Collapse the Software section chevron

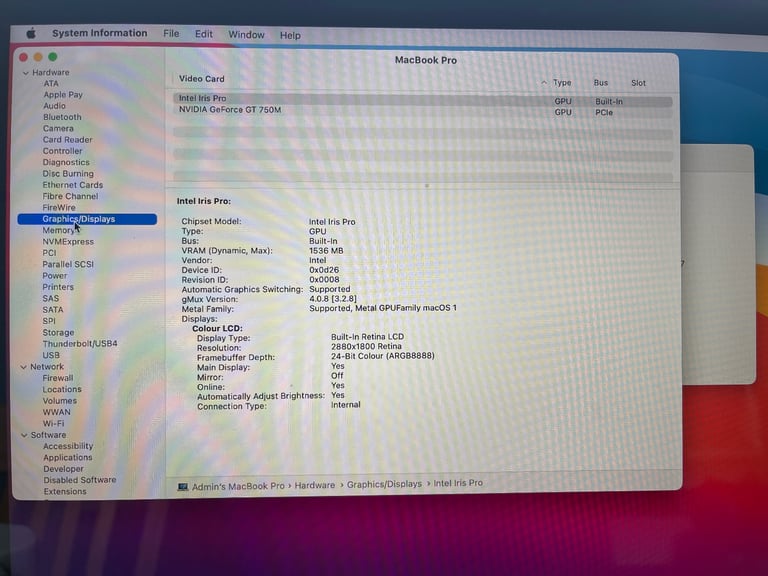pos(24,435)
